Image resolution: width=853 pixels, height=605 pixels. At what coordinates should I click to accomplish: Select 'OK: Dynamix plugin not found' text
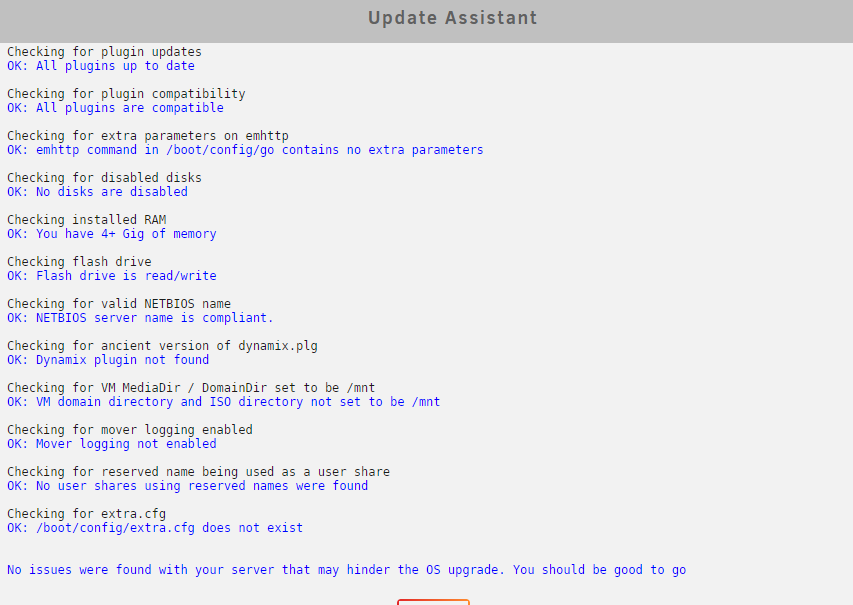[108, 360]
